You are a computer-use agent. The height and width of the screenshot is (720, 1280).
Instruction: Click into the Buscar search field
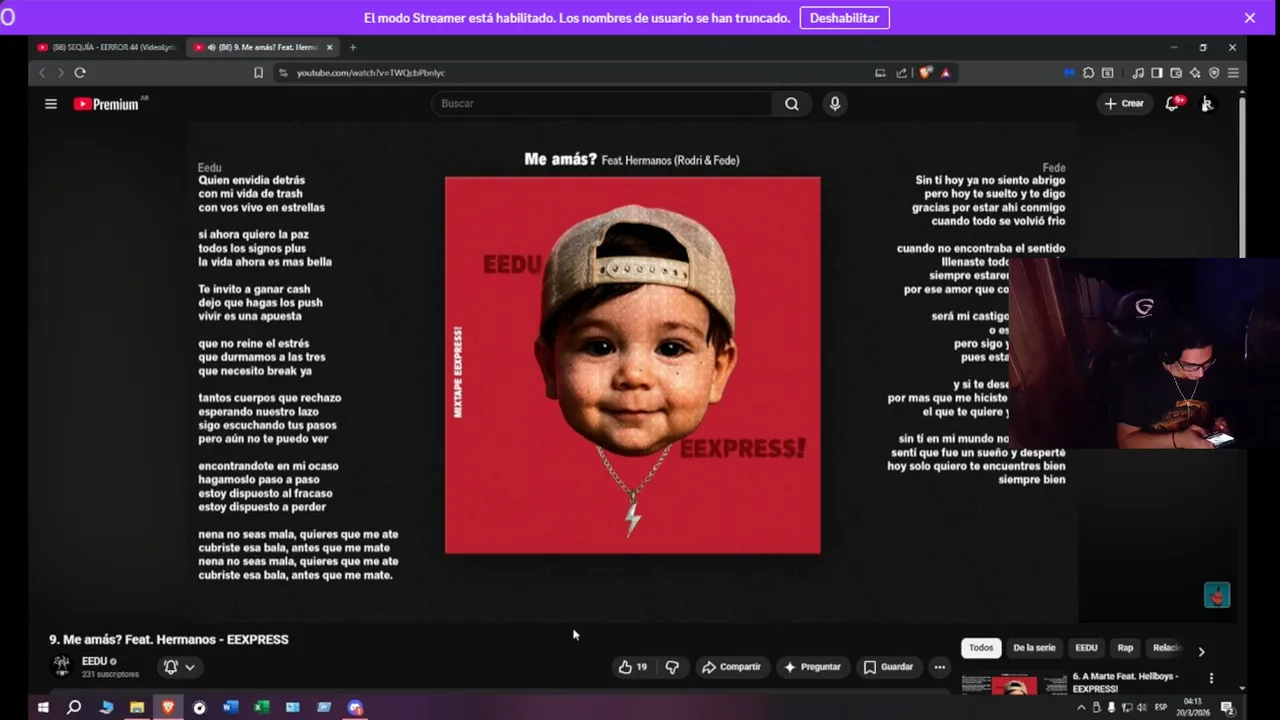coord(602,103)
